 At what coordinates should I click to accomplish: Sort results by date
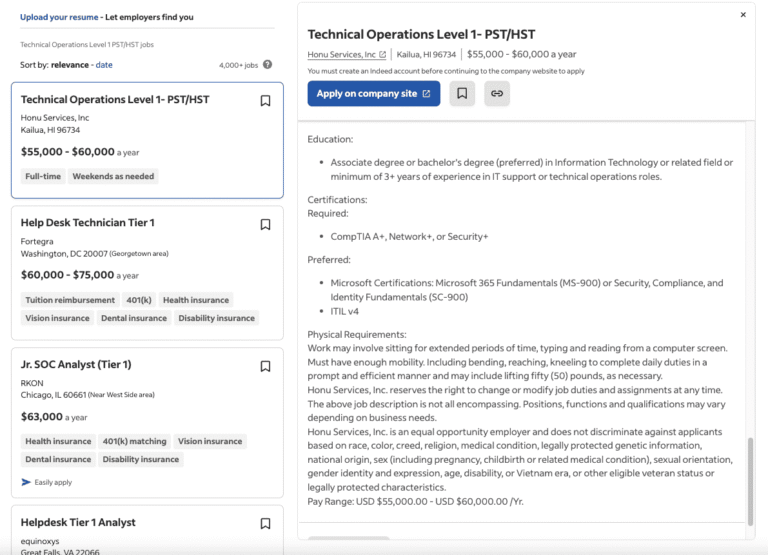(104, 65)
